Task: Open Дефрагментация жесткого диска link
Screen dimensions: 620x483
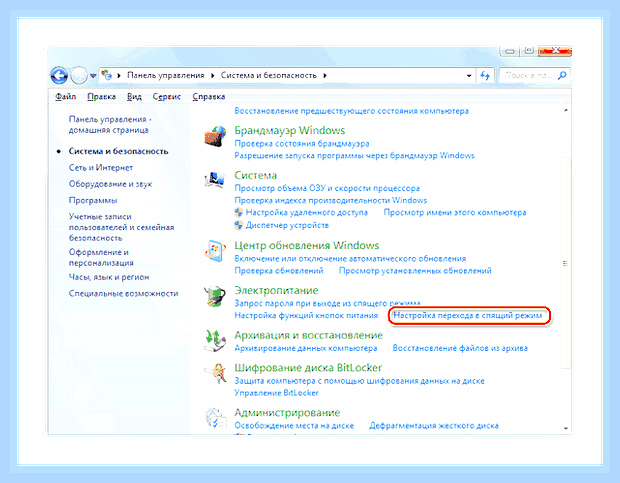Action: click(x=434, y=426)
